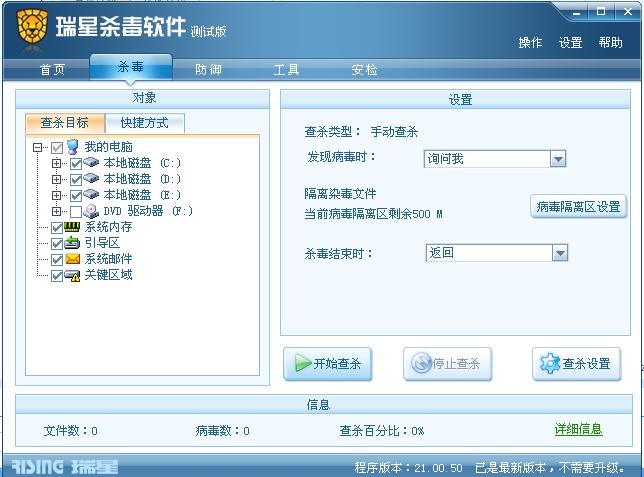Click the 程序版本：21.00.50 text
Viewport: 644px width, 477px height.
[408, 468]
